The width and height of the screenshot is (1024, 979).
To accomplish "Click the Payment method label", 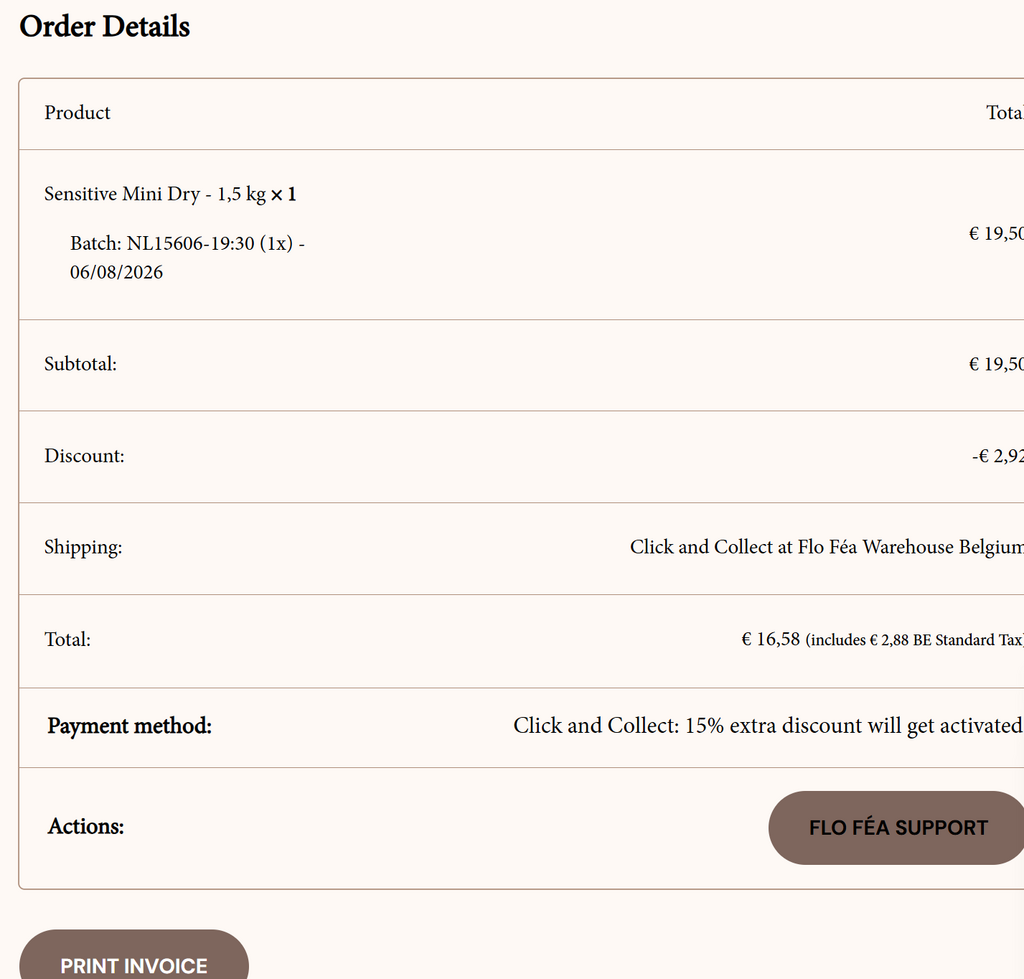I will [x=129, y=726].
